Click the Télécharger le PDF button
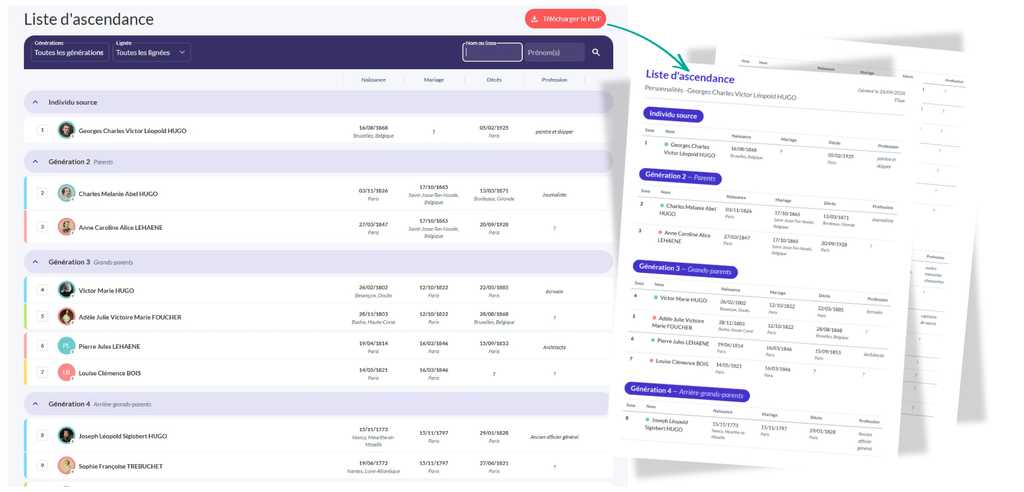The image size is (1024, 492). pos(566,19)
